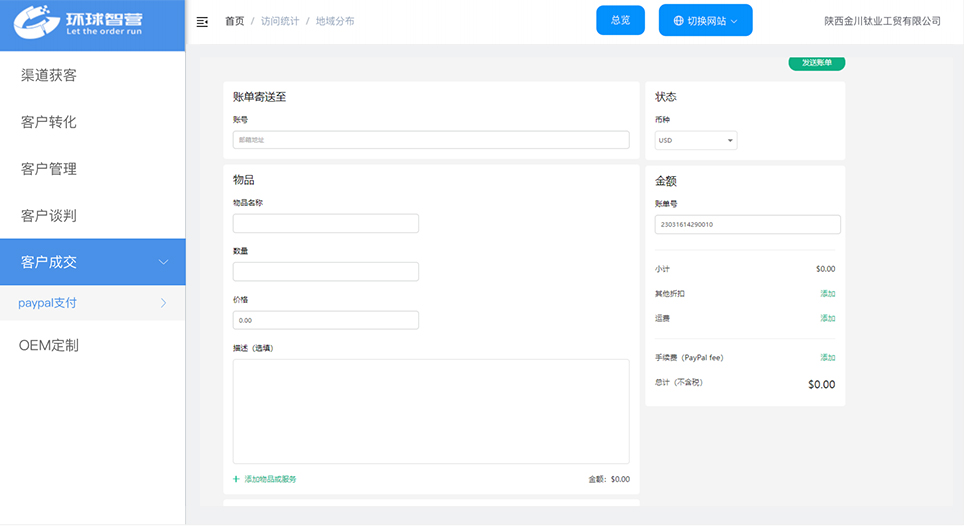The height and width of the screenshot is (526, 964).
Task: Select 客户转化 in the sidebar
Action: [49, 122]
